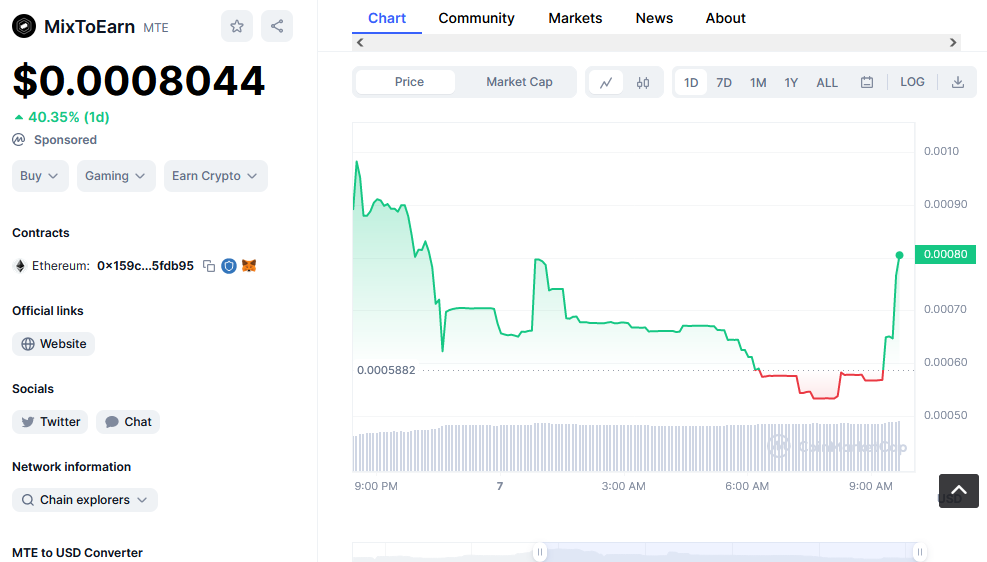This screenshot has height=562, width=987.
Task: Click the tab strip horizontal scrollbar
Action: tap(657, 42)
